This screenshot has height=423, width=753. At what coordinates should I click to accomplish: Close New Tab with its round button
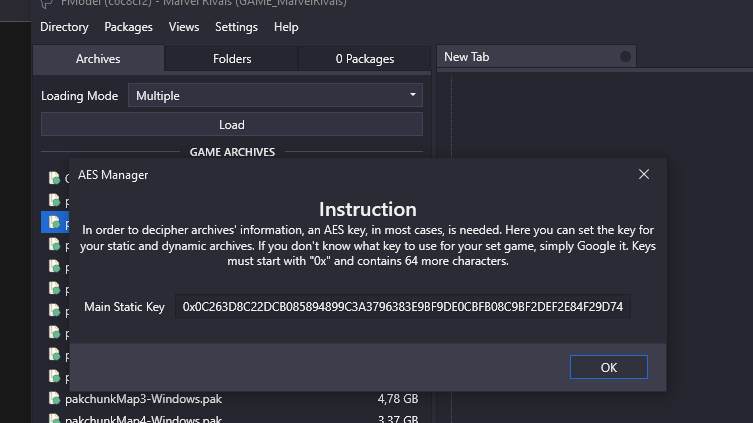tap(625, 57)
